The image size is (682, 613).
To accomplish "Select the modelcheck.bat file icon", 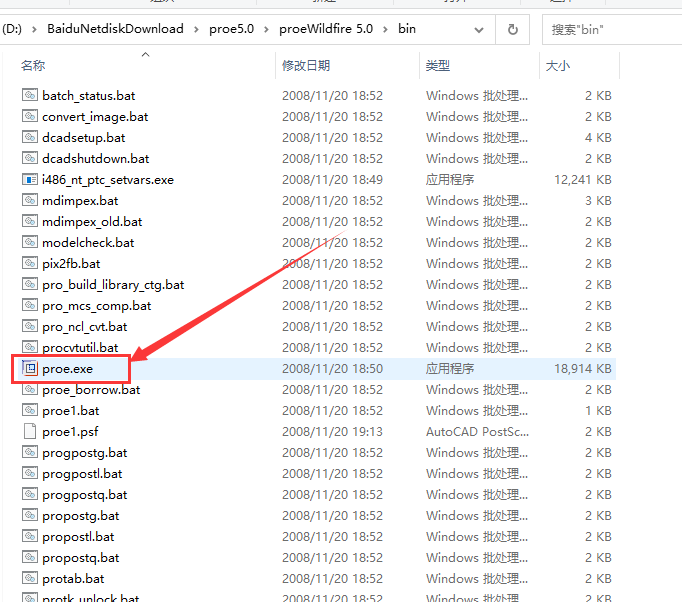I will tap(30, 243).
